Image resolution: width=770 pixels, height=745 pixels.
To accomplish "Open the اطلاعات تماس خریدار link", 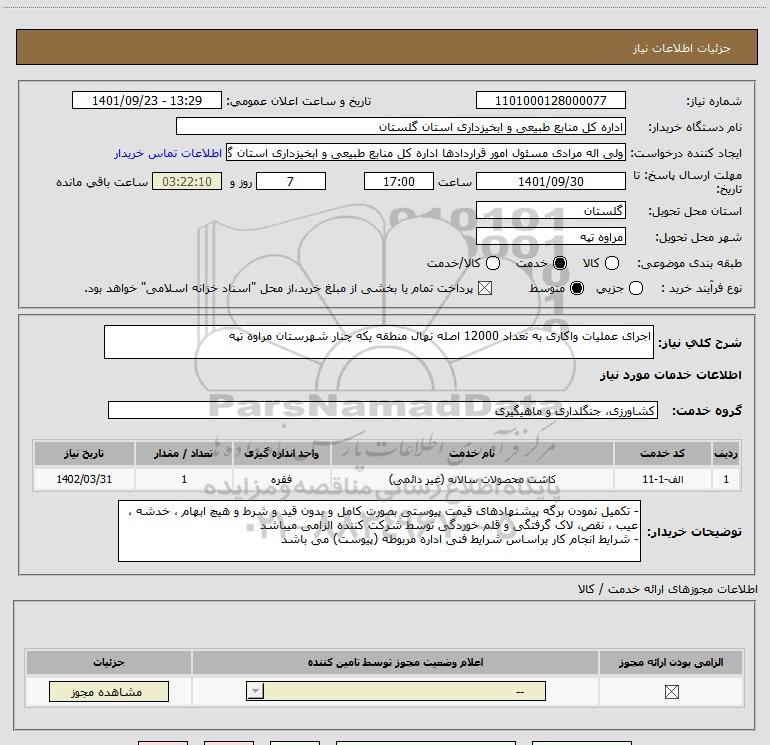I will point(168,153).
